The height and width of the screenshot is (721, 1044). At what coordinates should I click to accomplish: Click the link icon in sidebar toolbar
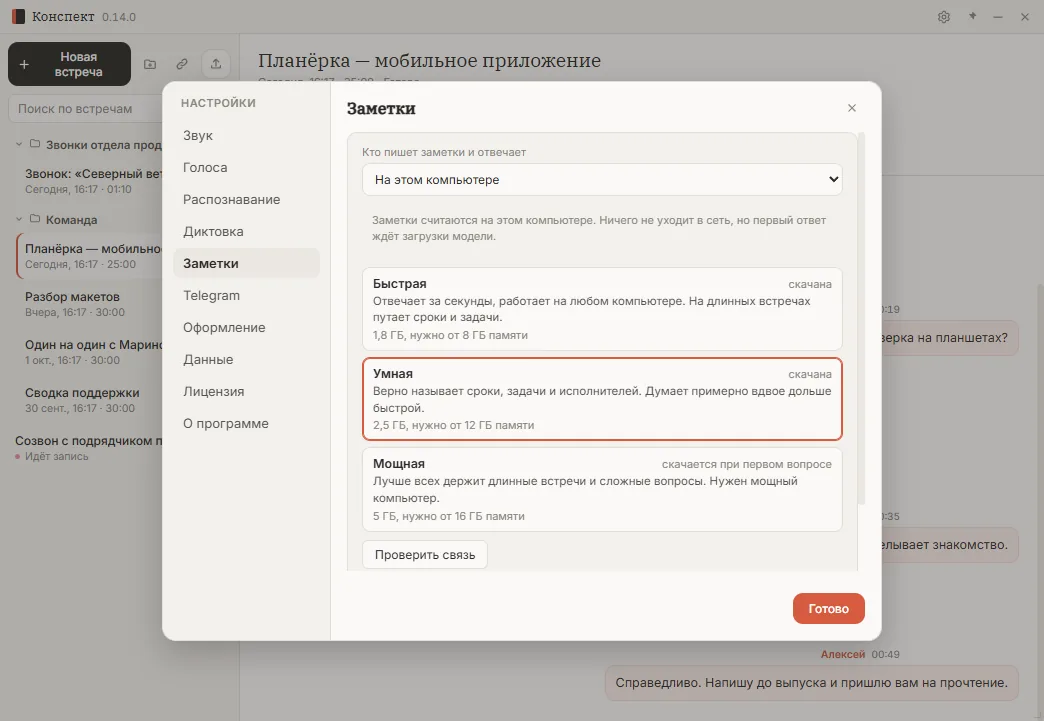coord(182,64)
